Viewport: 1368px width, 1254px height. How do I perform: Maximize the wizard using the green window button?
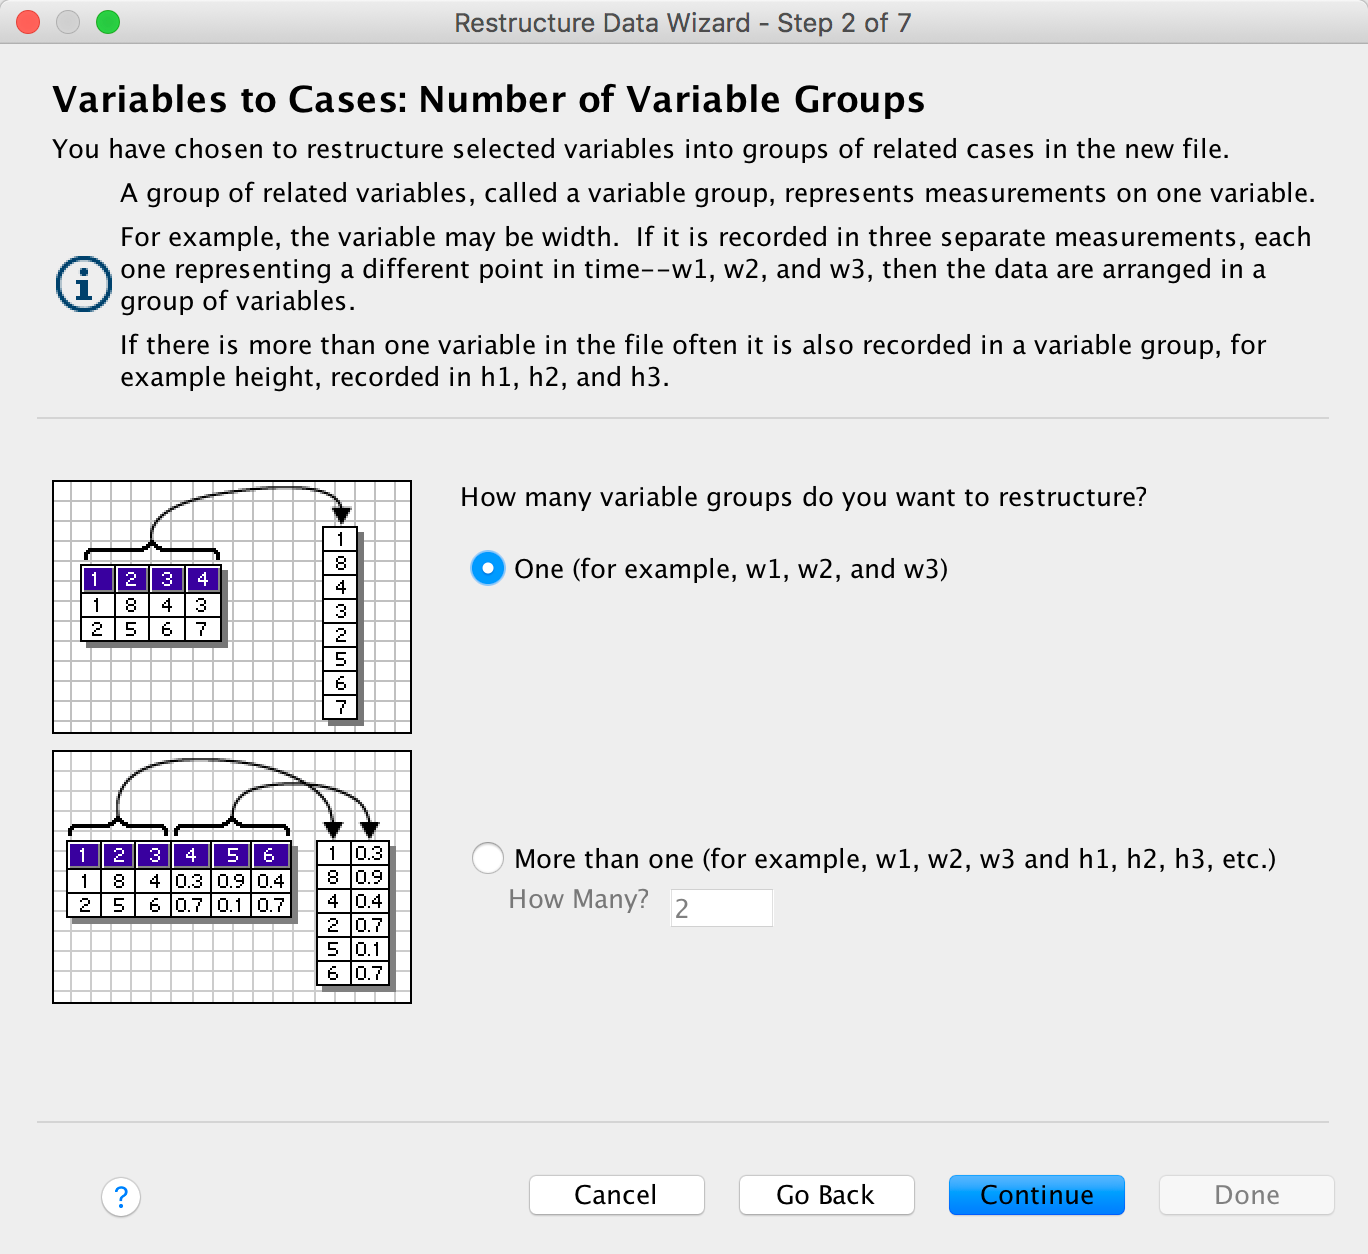click(x=108, y=22)
